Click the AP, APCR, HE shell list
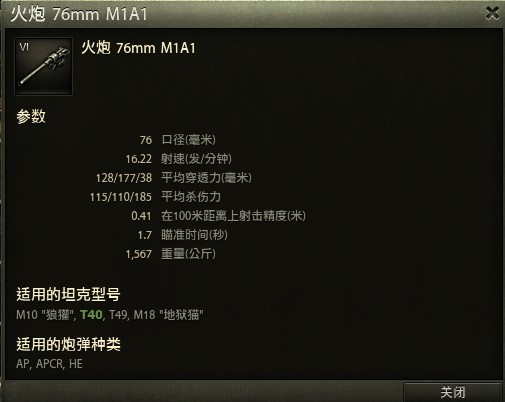Viewport: 505px width, 402px height. [49, 364]
